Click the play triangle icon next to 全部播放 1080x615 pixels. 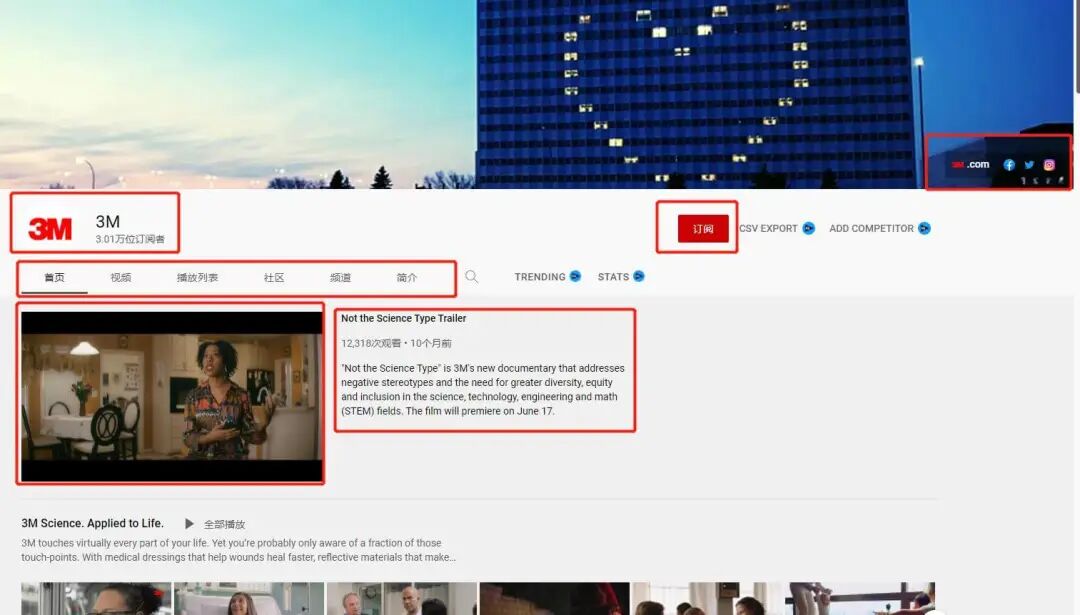(x=189, y=524)
